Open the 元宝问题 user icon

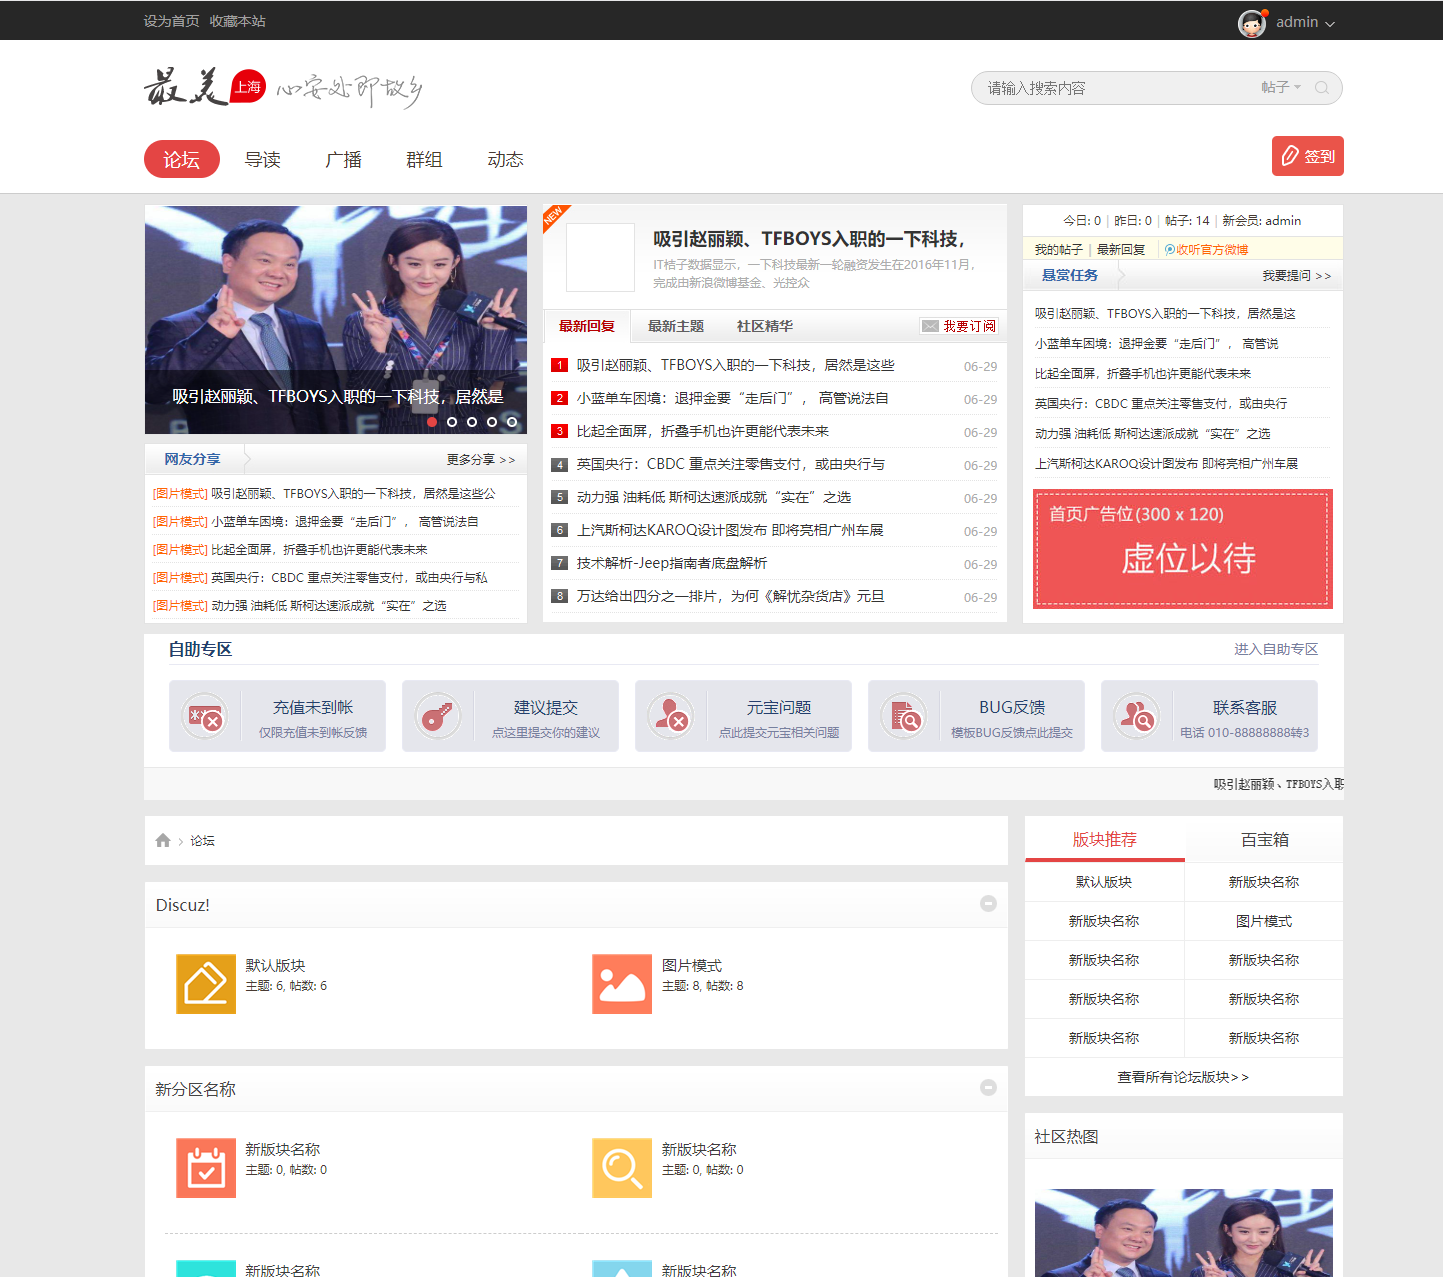[671, 716]
